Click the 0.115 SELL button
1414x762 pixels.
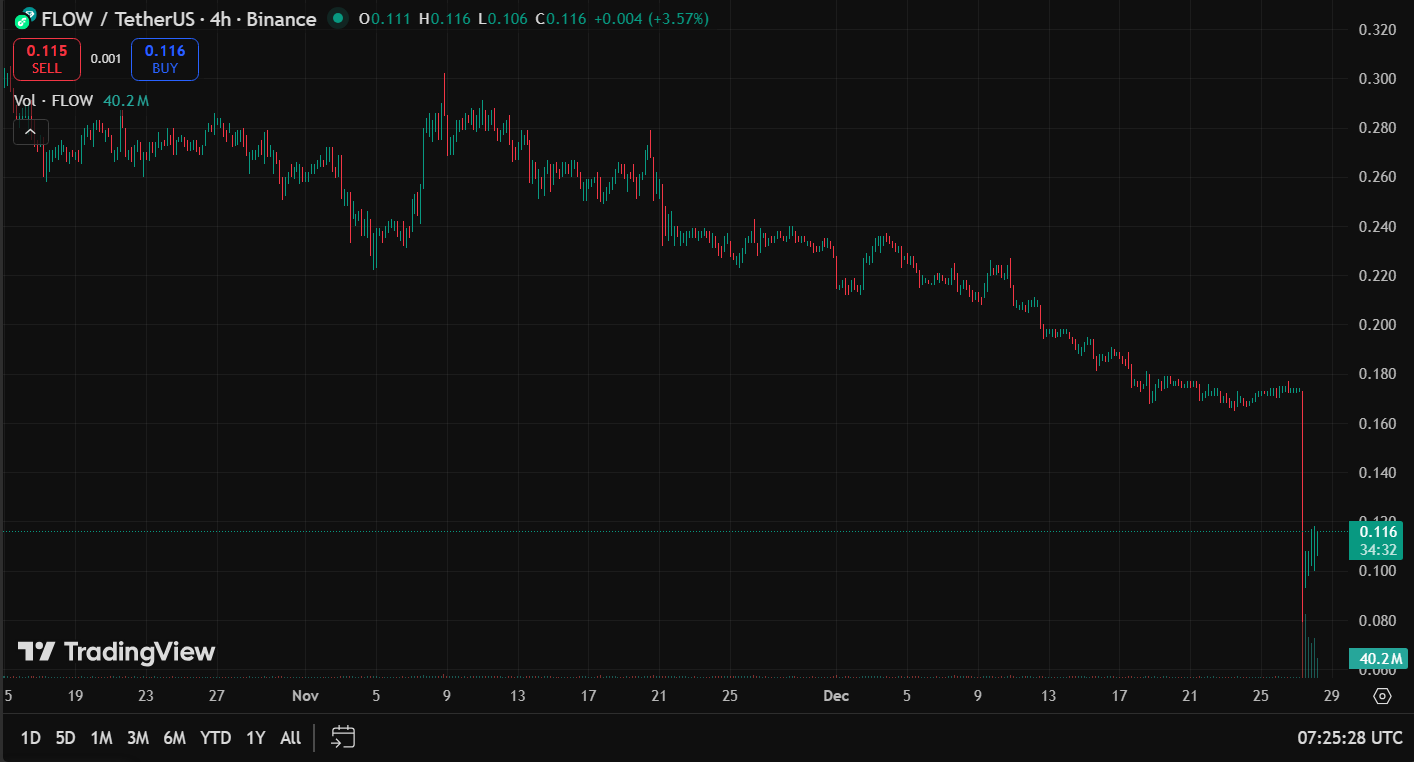click(47, 59)
